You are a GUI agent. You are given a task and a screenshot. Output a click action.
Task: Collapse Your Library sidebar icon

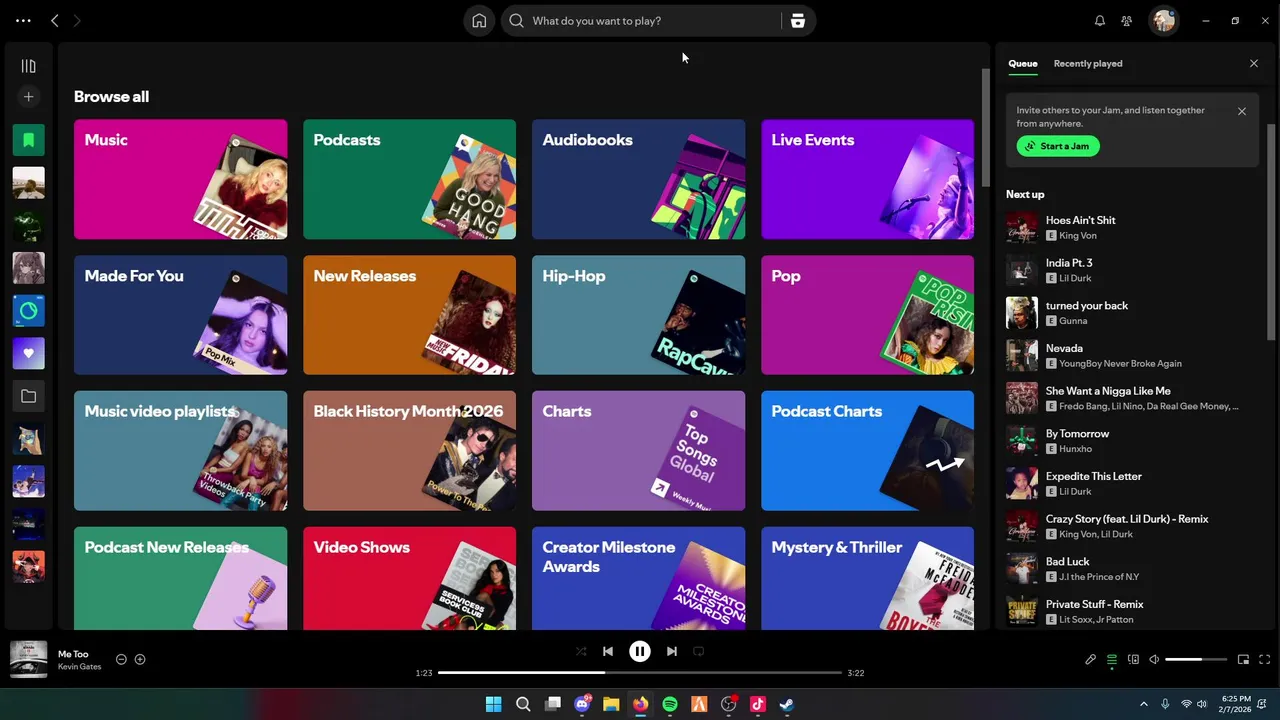click(x=28, y=66)
